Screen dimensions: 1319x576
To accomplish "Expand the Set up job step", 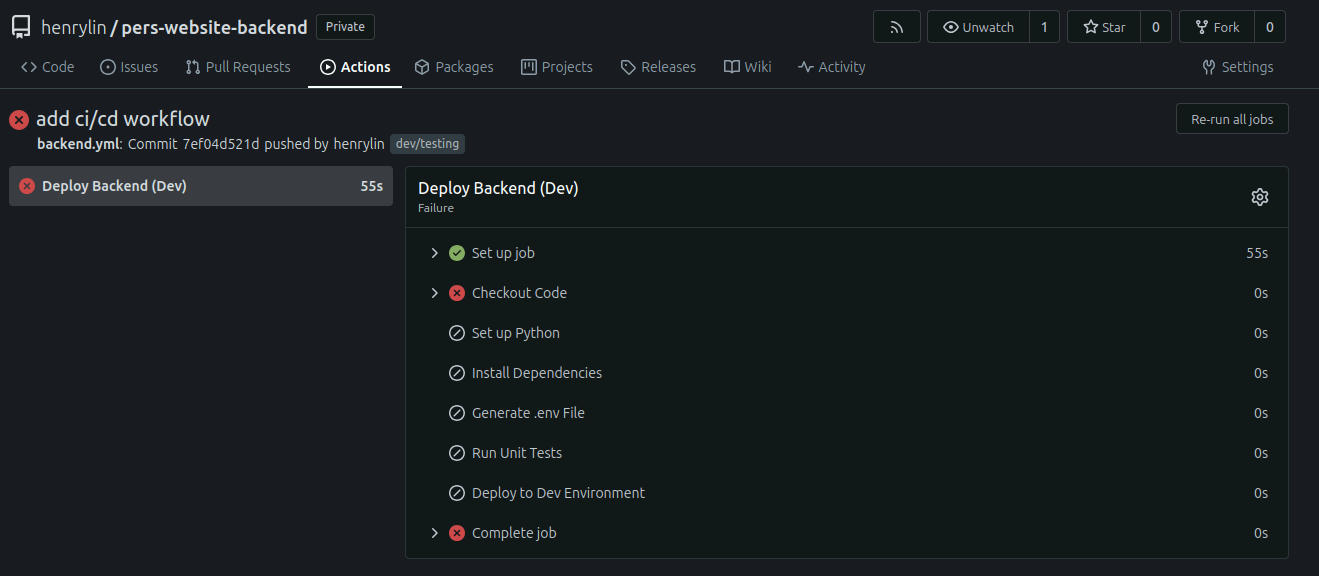I will tap(434, 253).
